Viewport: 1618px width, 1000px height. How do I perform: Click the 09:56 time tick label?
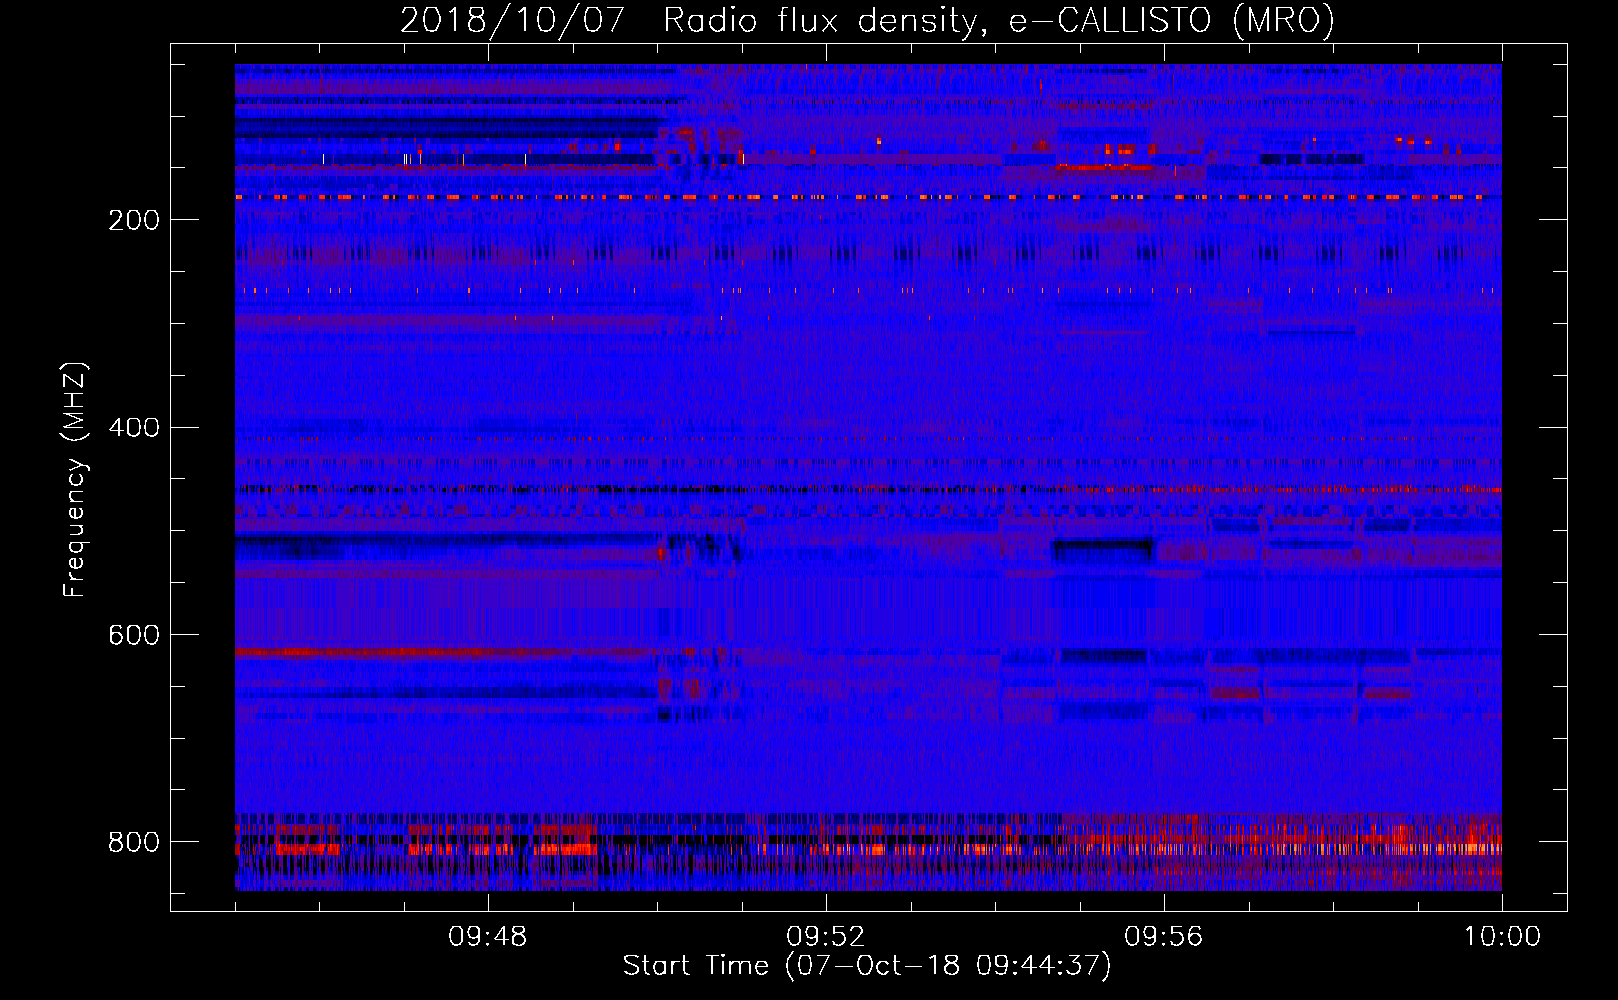(1164, 937)
